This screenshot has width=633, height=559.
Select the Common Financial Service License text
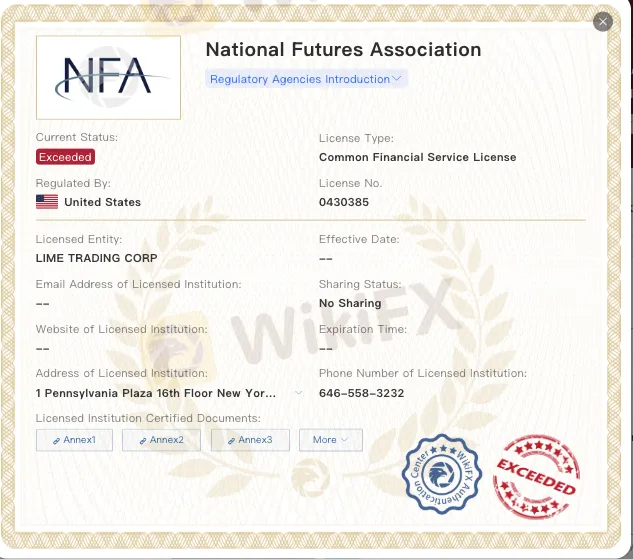pos(417,157)
